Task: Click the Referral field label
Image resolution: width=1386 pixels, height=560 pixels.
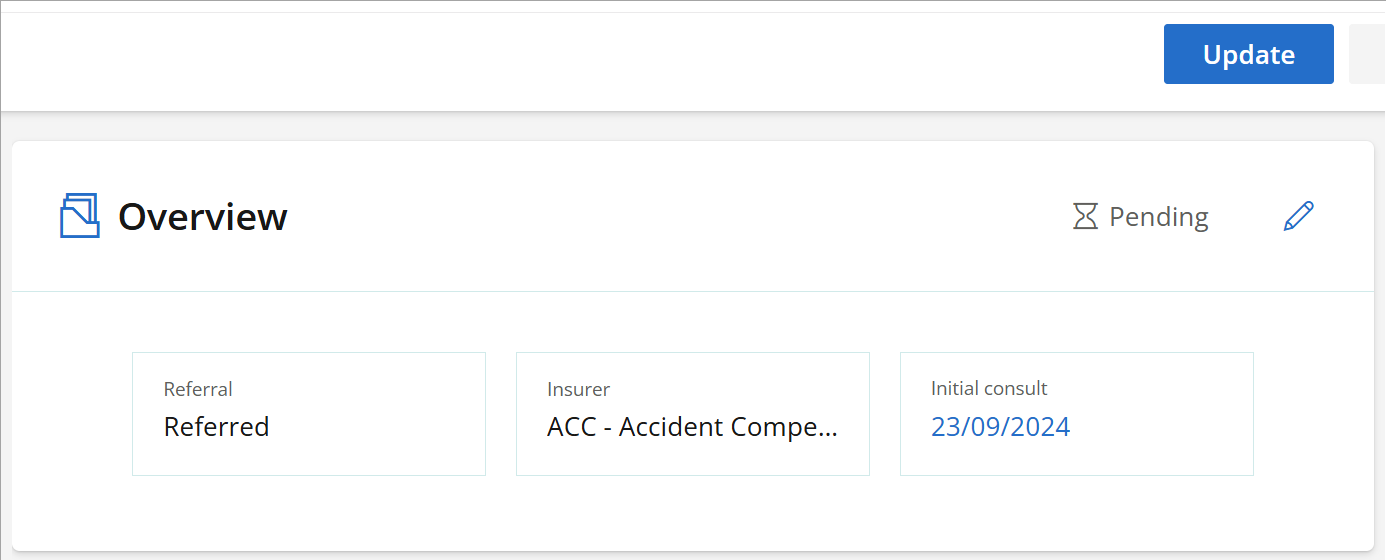Action: coord(198,389)
